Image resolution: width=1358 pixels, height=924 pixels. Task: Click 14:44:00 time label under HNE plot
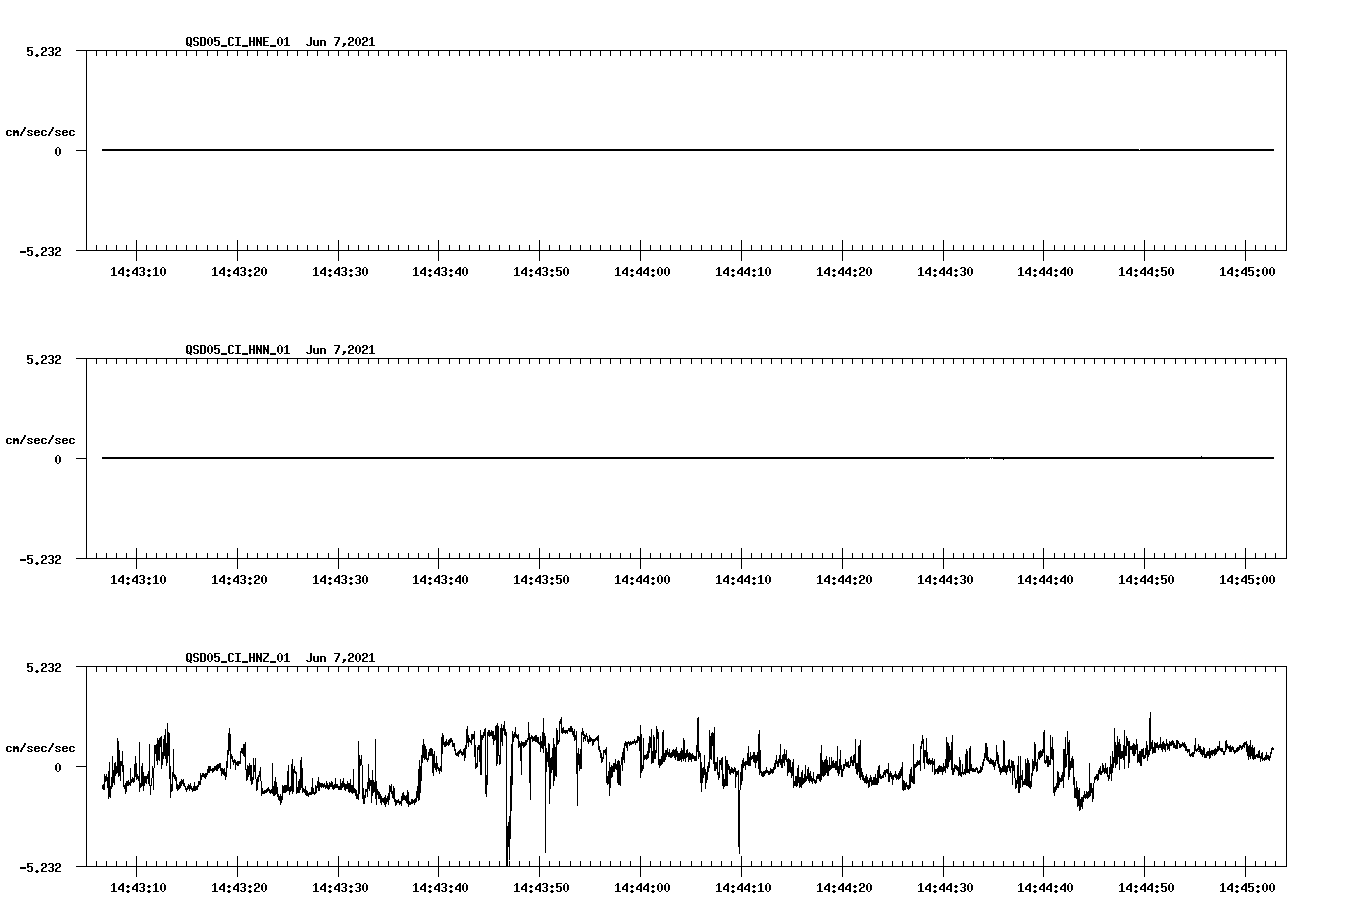pos(642,271)
